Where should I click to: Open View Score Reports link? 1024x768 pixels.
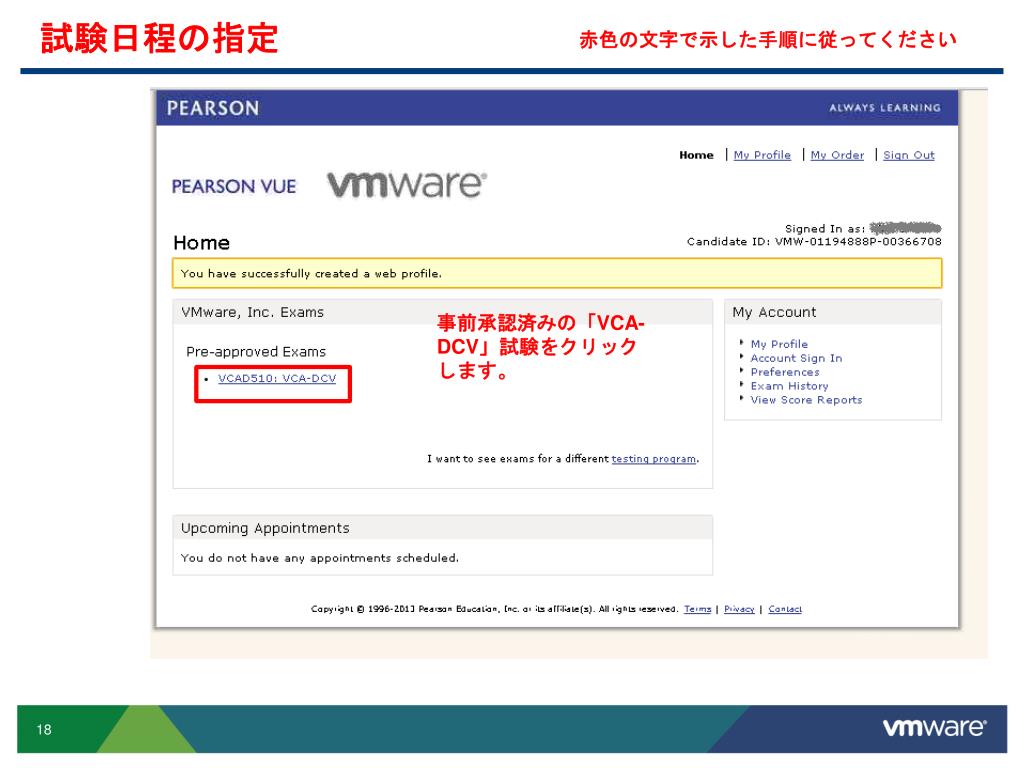tap(806, 400)
